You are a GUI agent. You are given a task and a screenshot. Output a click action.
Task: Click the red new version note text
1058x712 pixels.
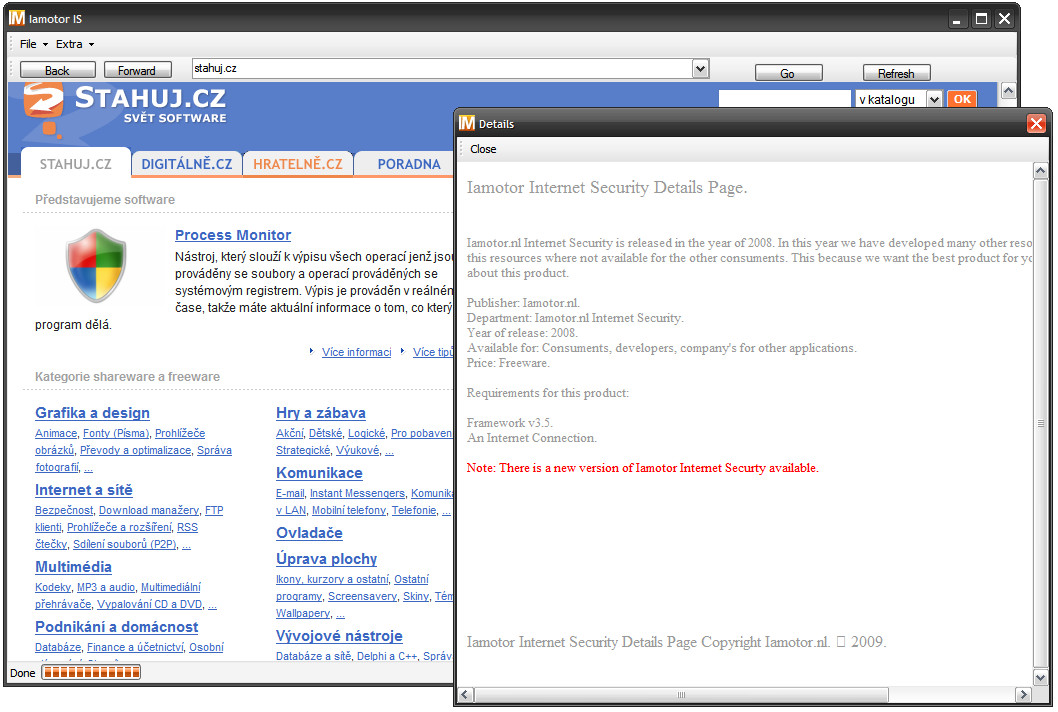(x=642, y=468)
